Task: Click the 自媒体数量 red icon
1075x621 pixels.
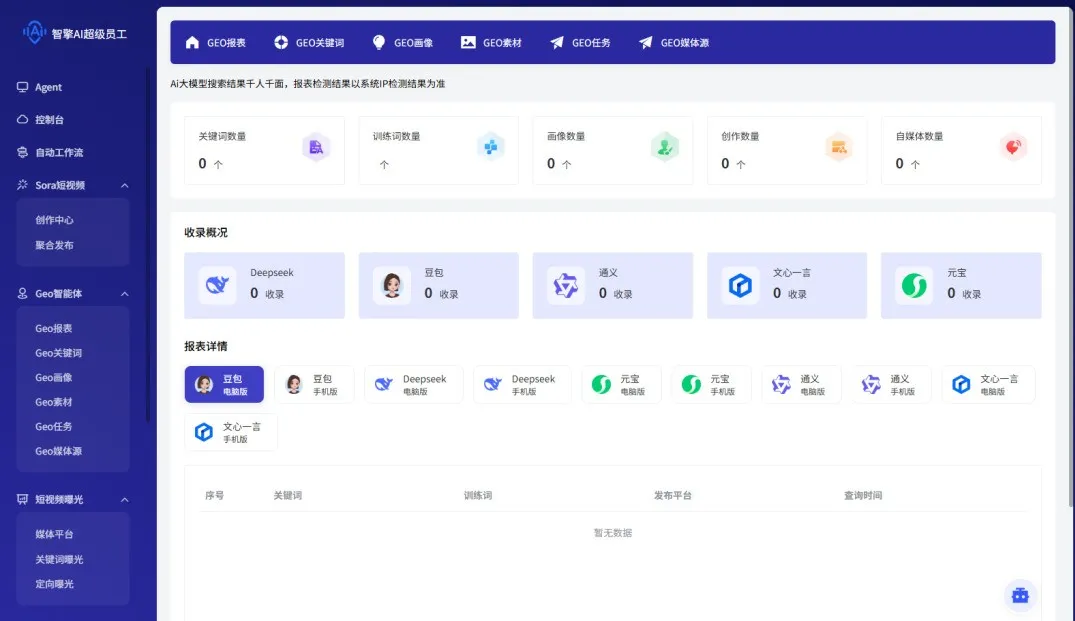Action: pos(1013,148)
